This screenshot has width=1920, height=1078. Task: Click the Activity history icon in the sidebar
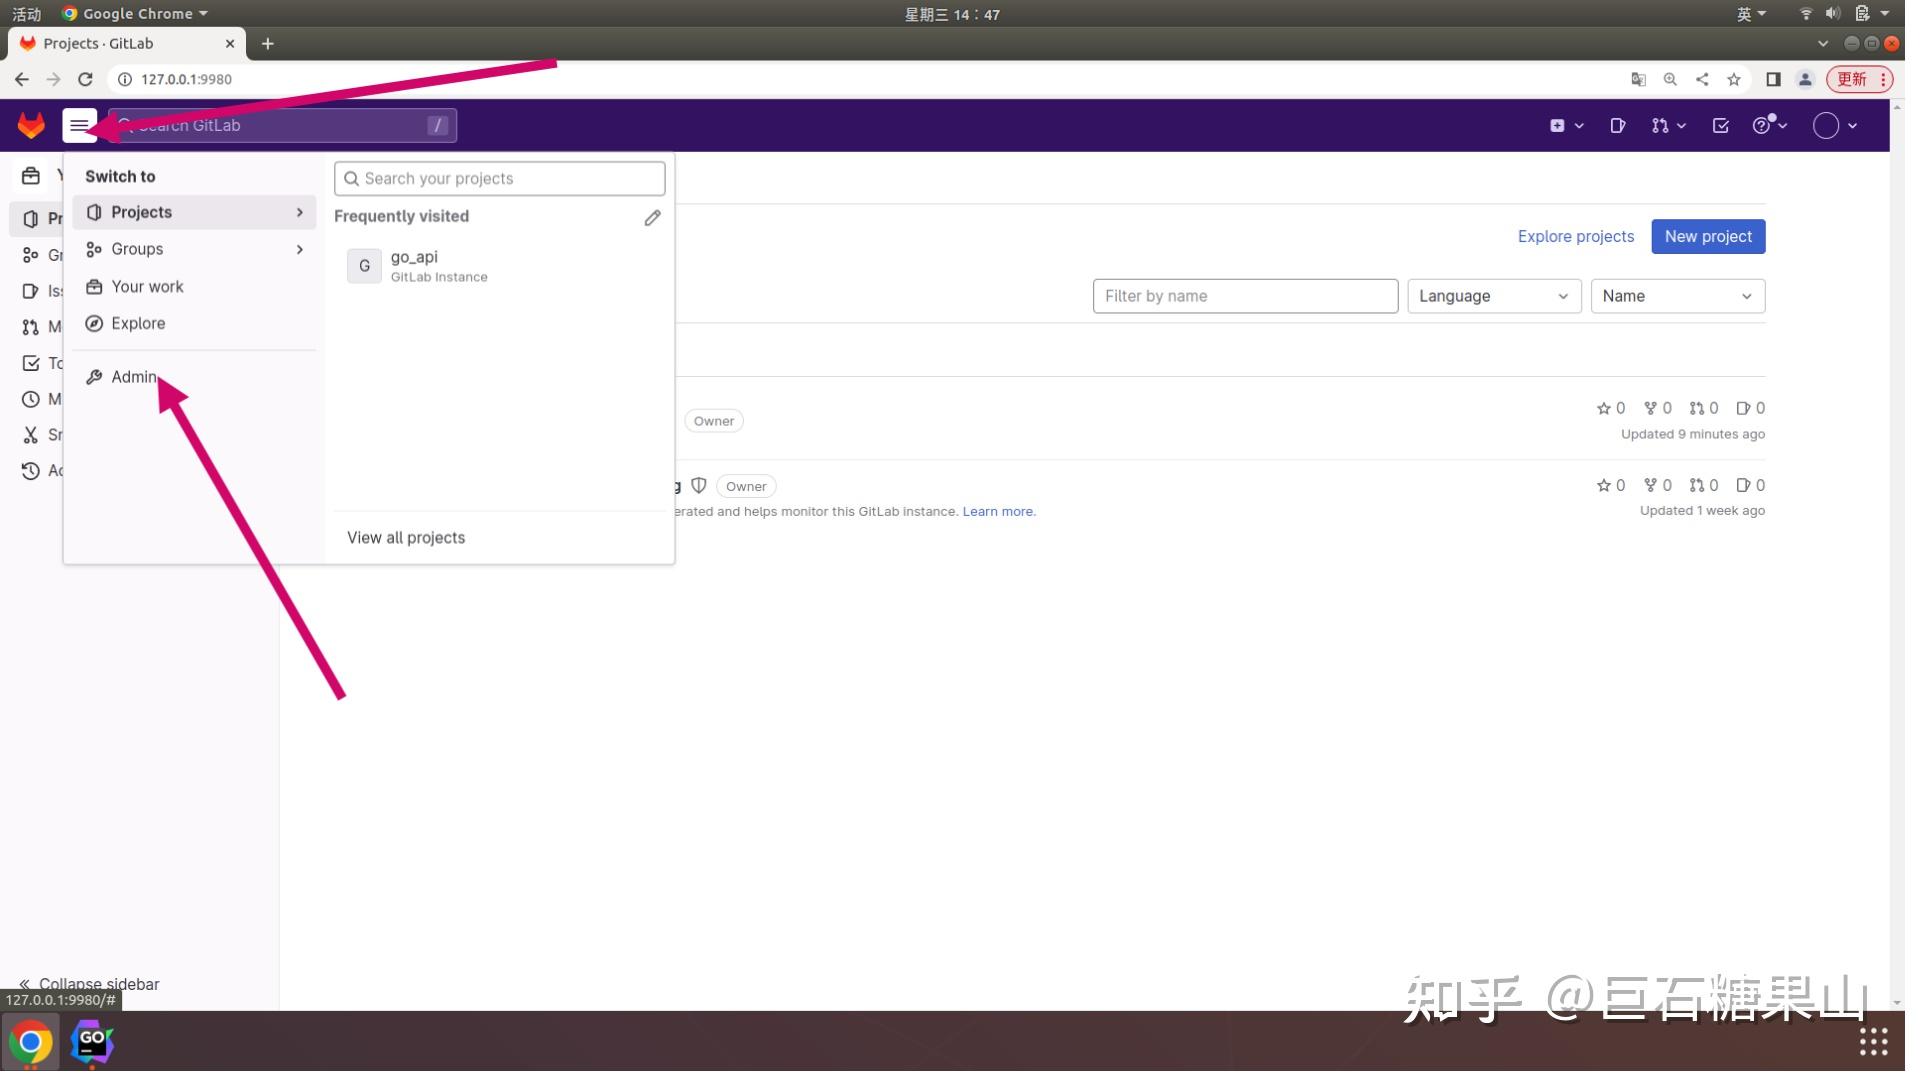tap(28, 470)
